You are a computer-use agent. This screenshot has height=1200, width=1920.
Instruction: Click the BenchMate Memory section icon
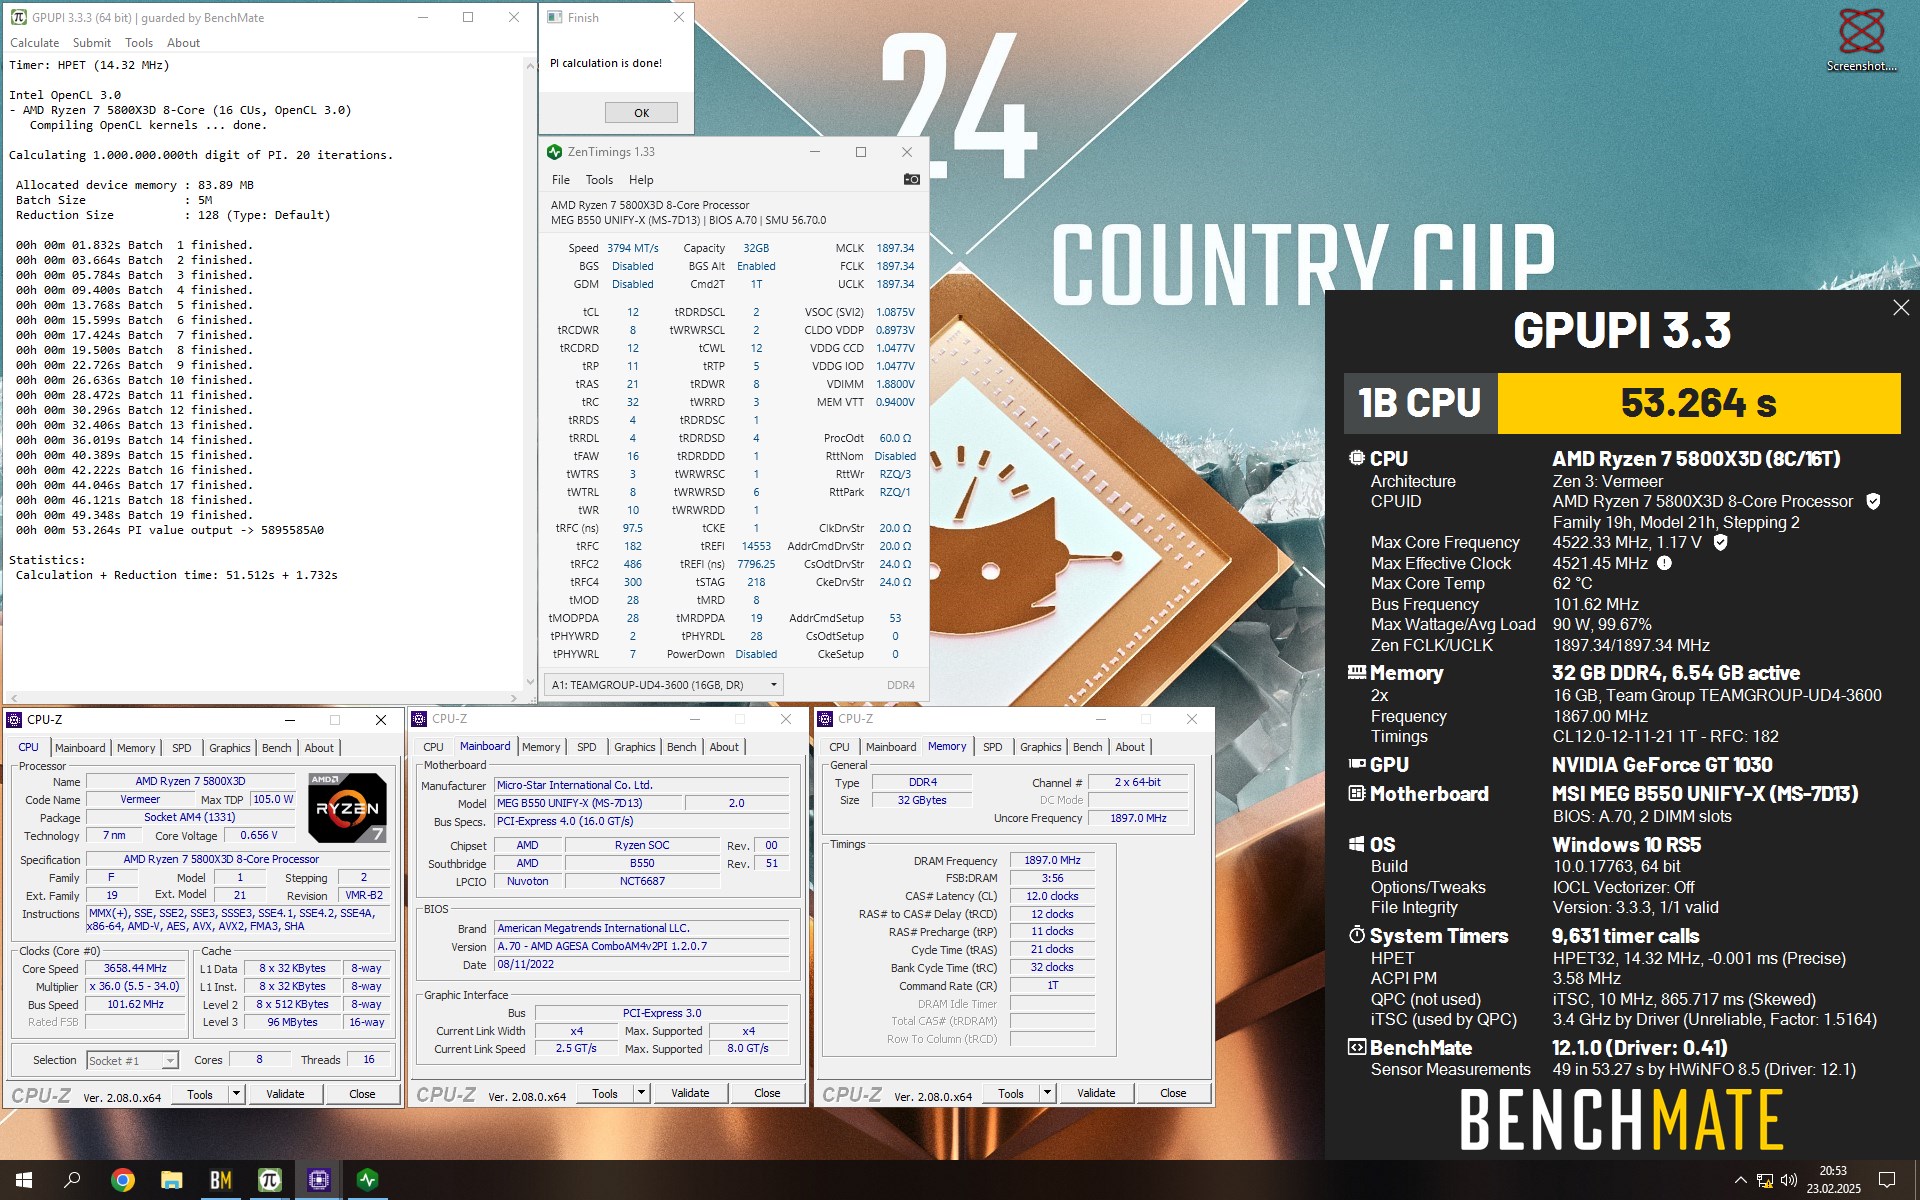coord(1357,672)
